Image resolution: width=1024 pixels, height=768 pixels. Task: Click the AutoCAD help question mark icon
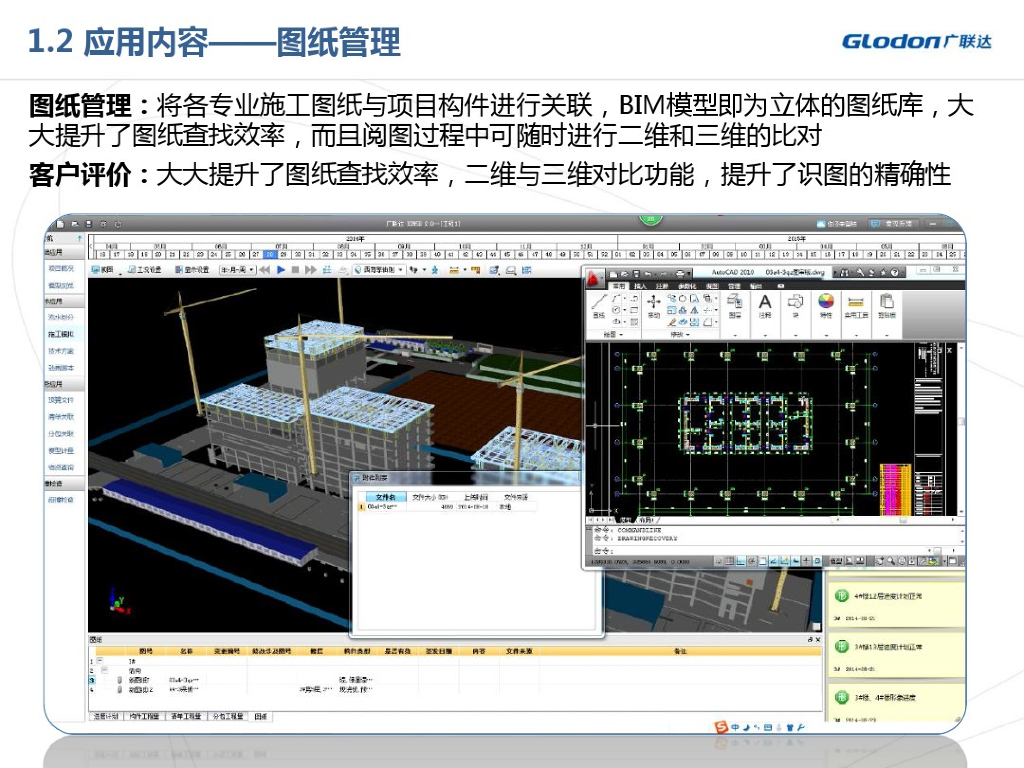895,272
